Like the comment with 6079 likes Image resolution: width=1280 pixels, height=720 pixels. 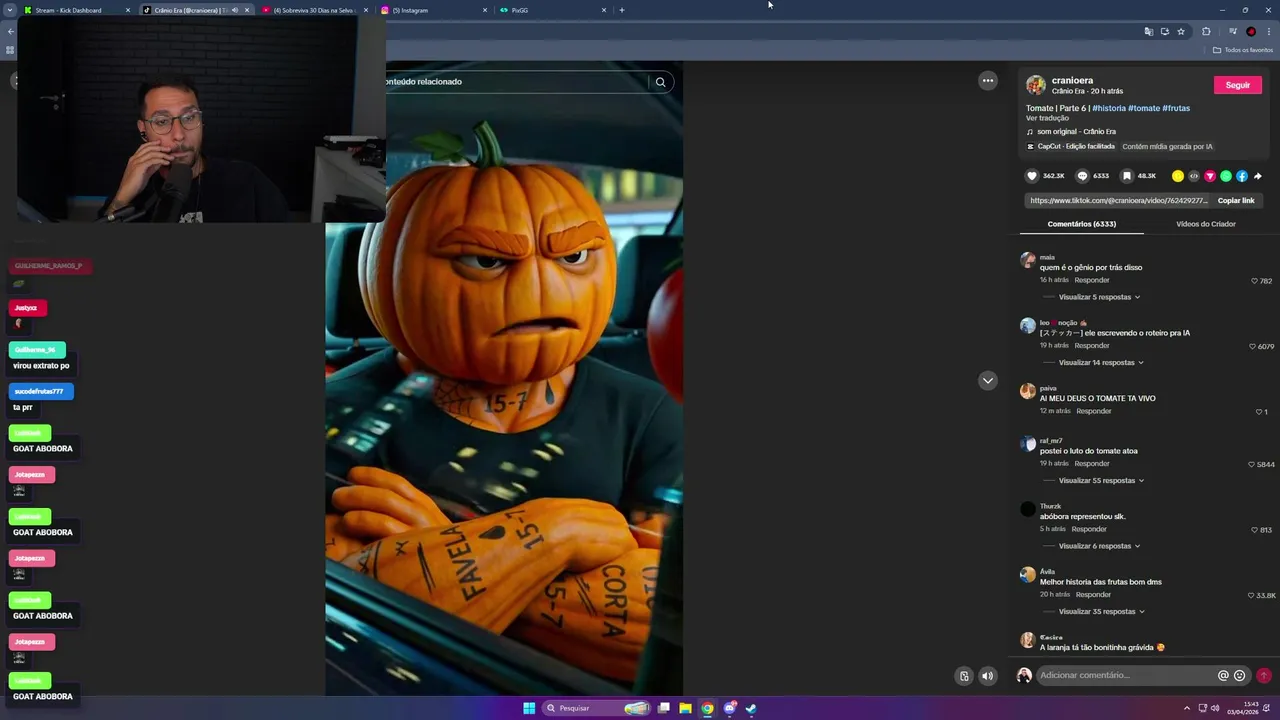click(x=1253, y=346)
